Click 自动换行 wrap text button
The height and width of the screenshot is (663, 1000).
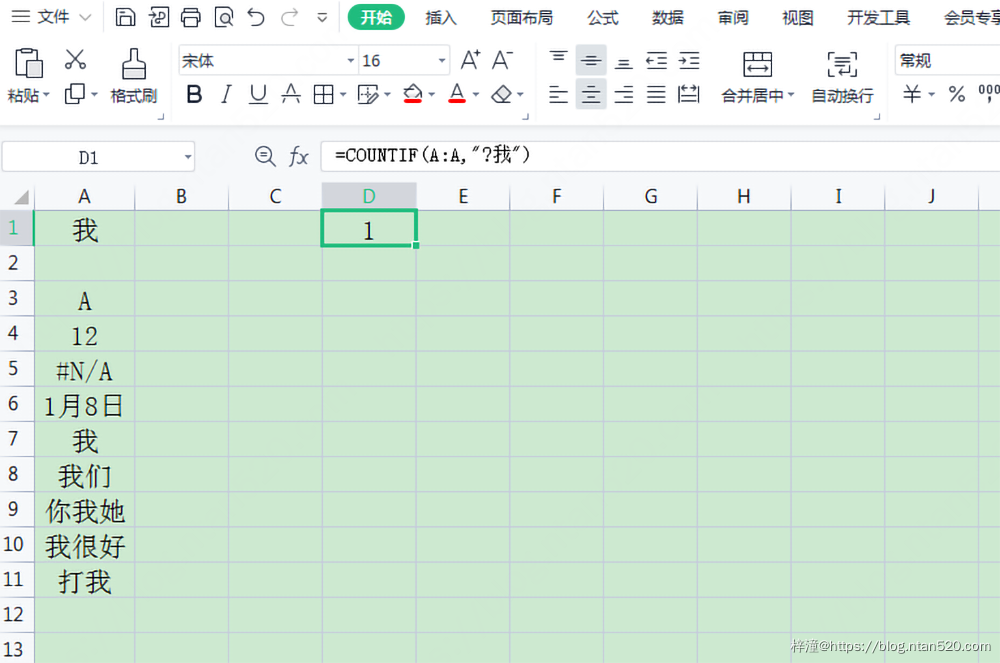pos(842,78)
